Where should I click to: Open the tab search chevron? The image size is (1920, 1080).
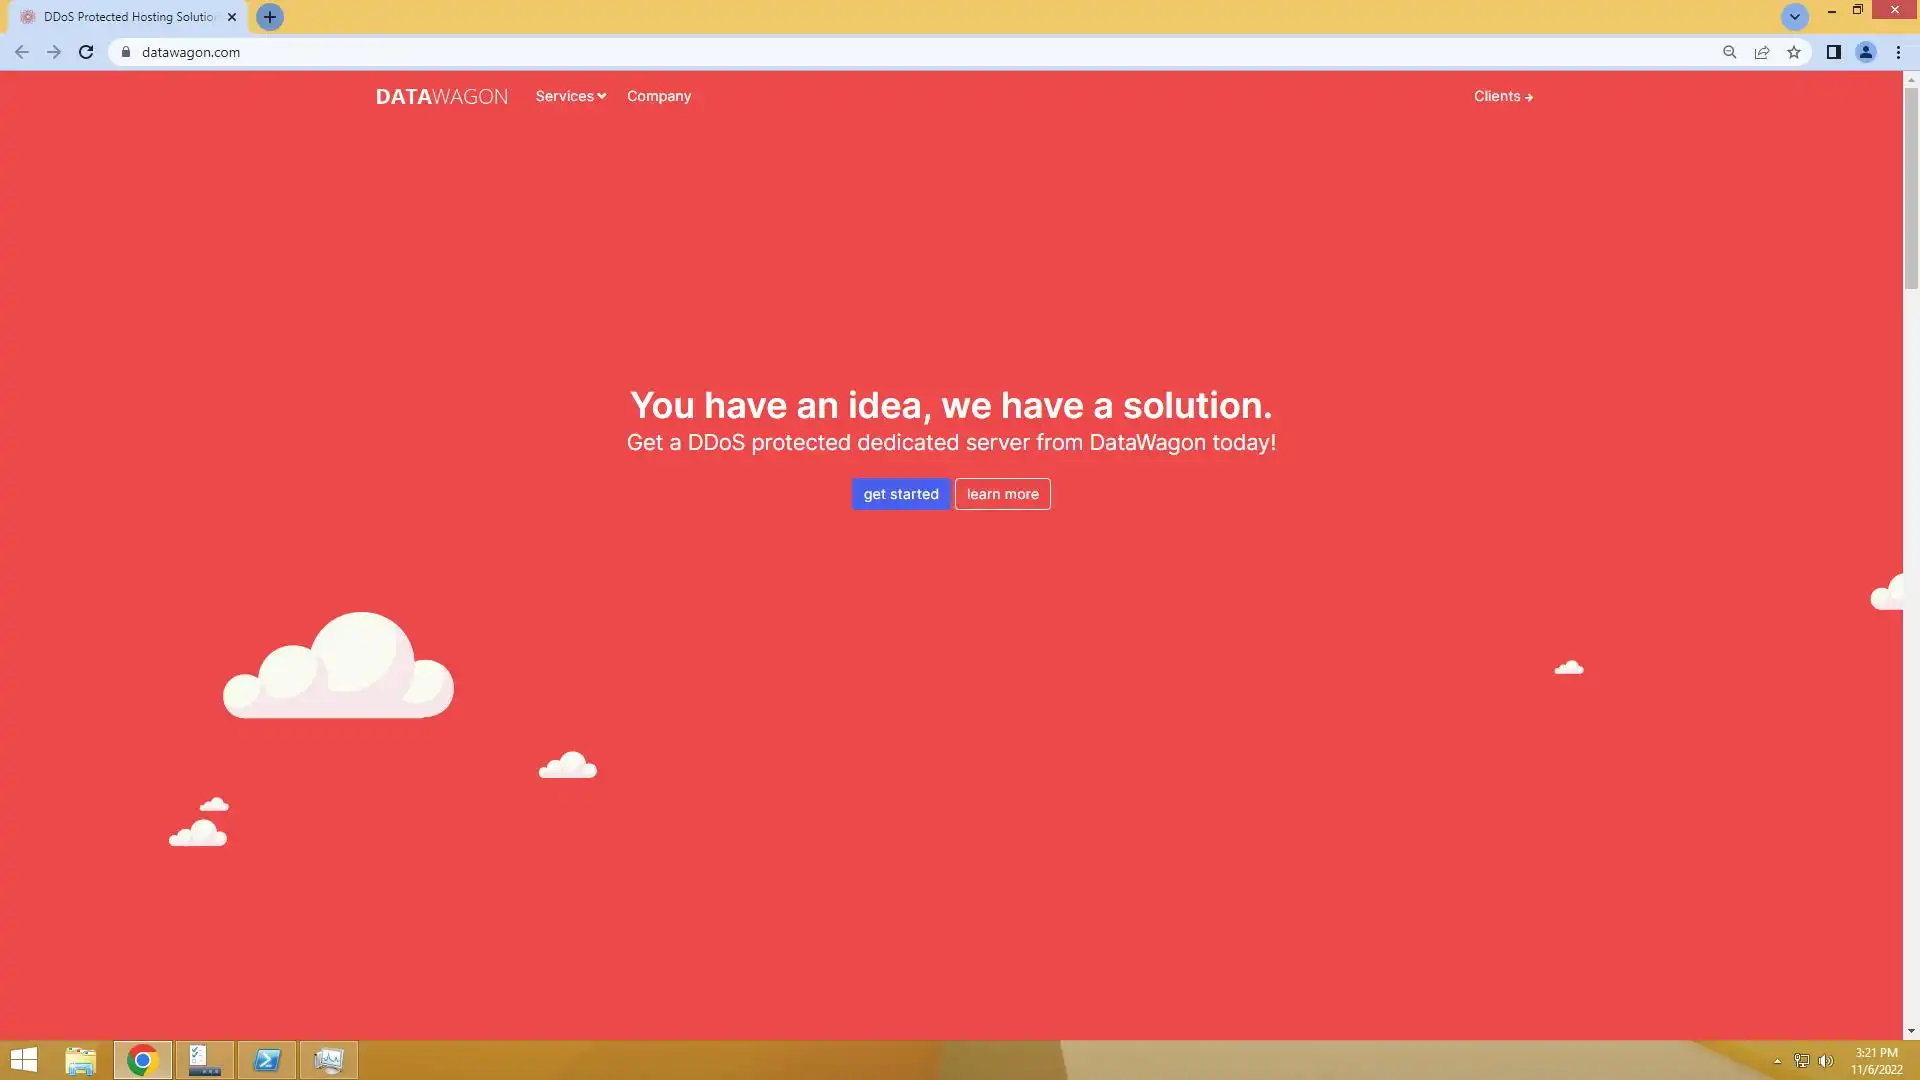pos(1794,17)
